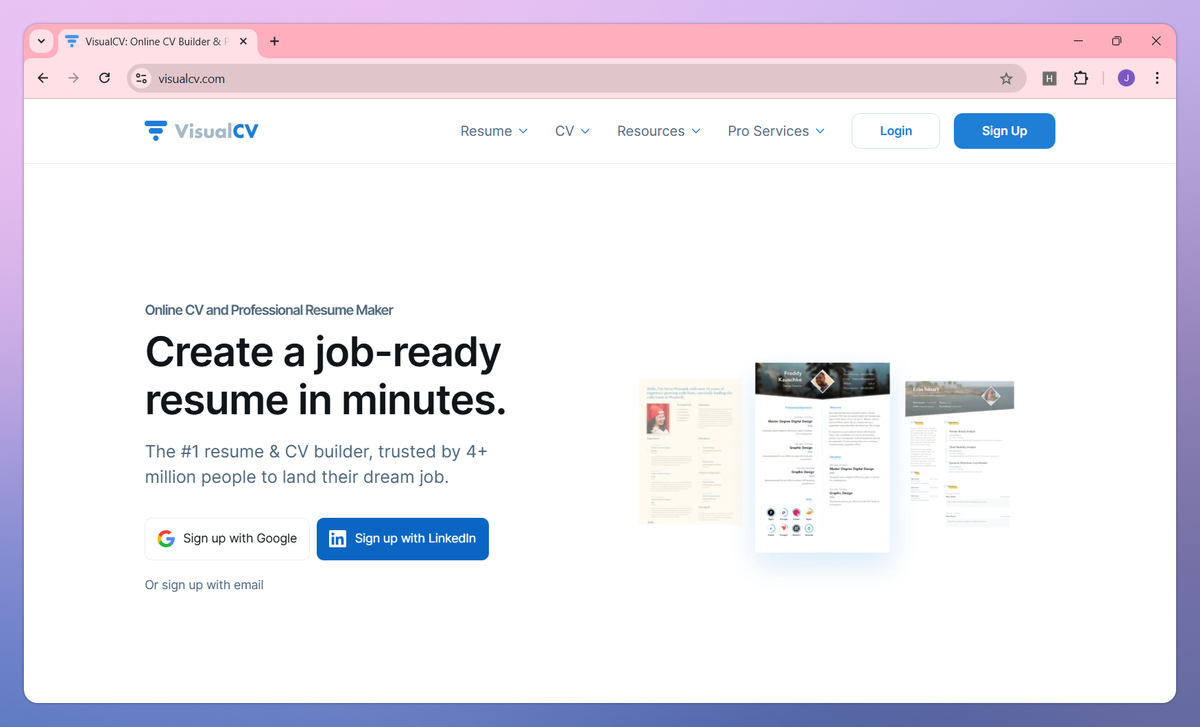1200x727 pixels.
Task: Expand the Resources menu
Action: tap(659, 131)
